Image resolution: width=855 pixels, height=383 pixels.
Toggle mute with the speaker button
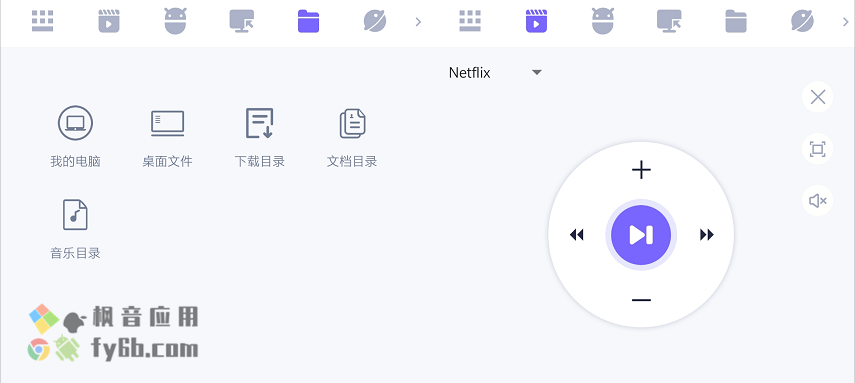pos(817,201)
